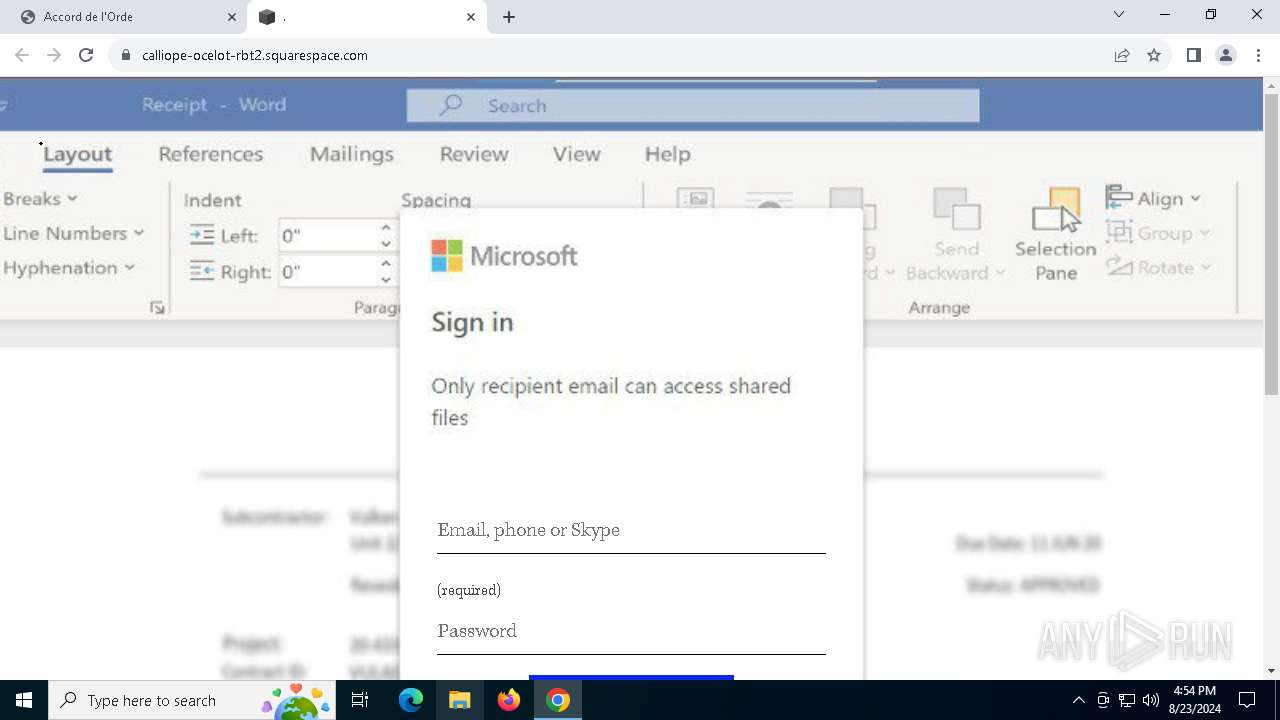This screenshot has height=720, width=1280.
Task: Open the Selection Pane
Action: point(1056,236)
